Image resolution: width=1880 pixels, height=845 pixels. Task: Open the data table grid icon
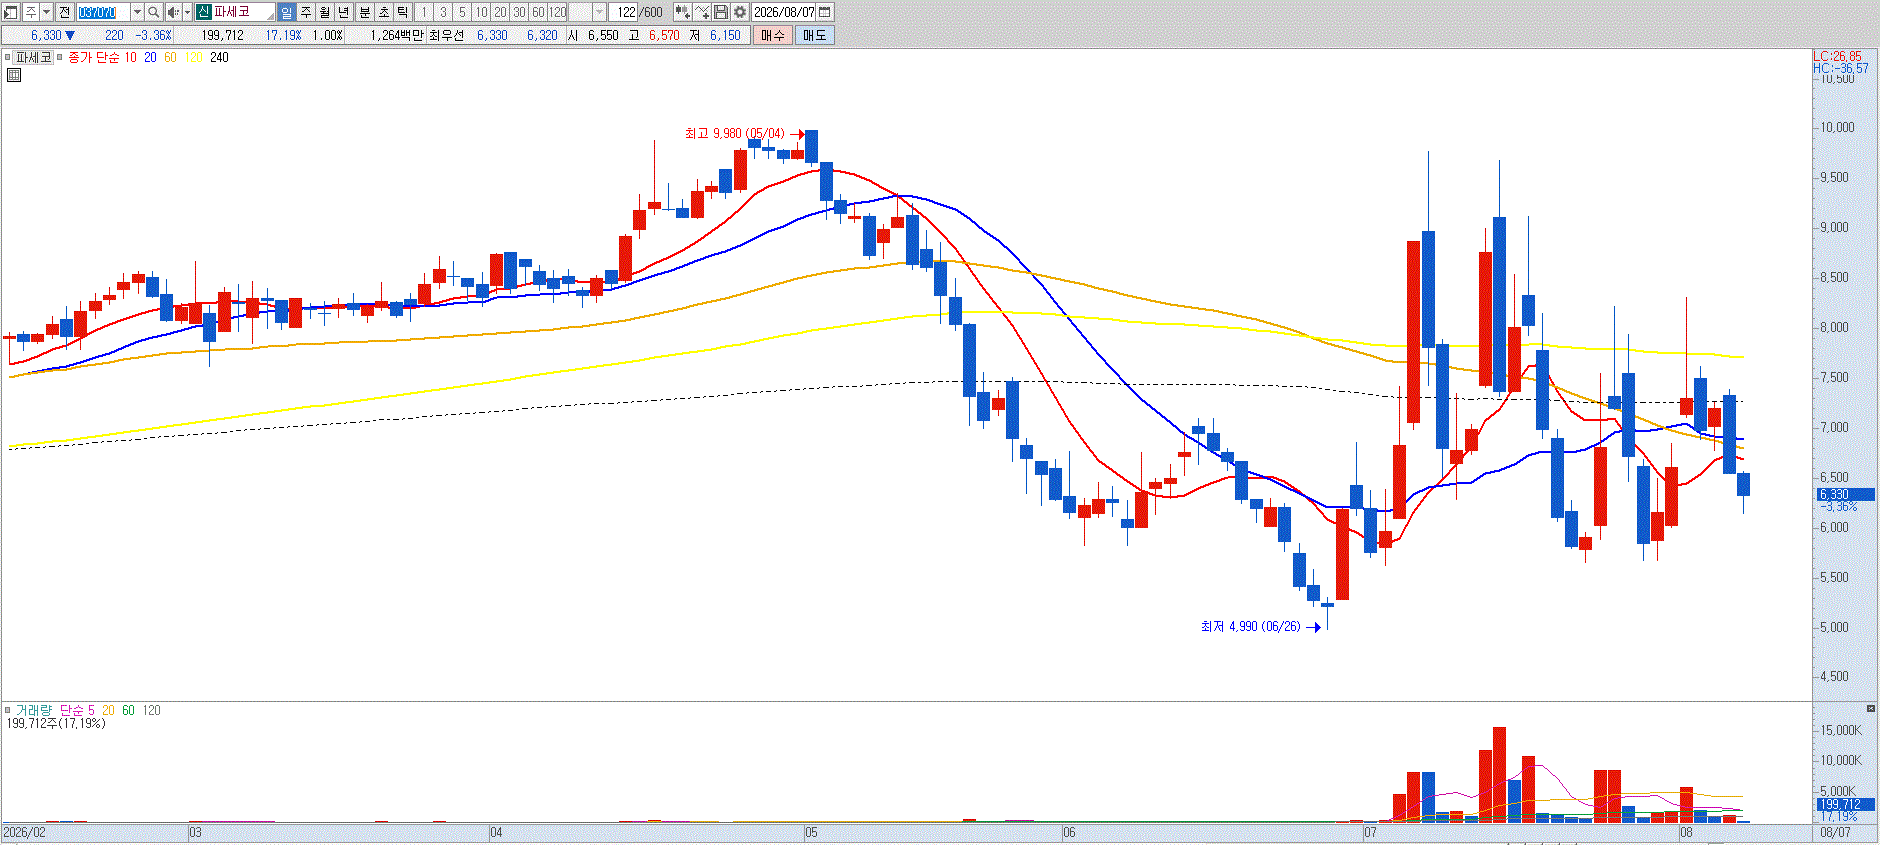coord(14,75)
